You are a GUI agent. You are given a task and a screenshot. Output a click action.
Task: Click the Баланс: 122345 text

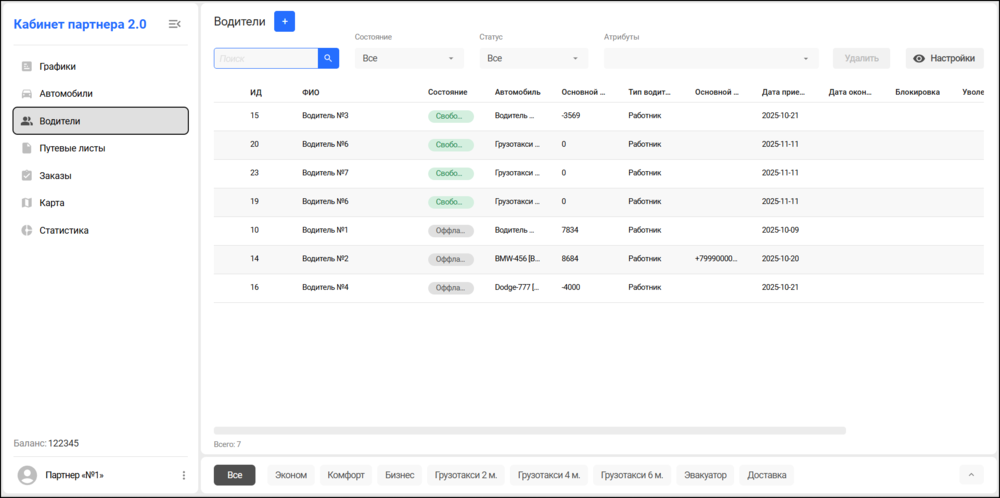[x=46, y=443]
